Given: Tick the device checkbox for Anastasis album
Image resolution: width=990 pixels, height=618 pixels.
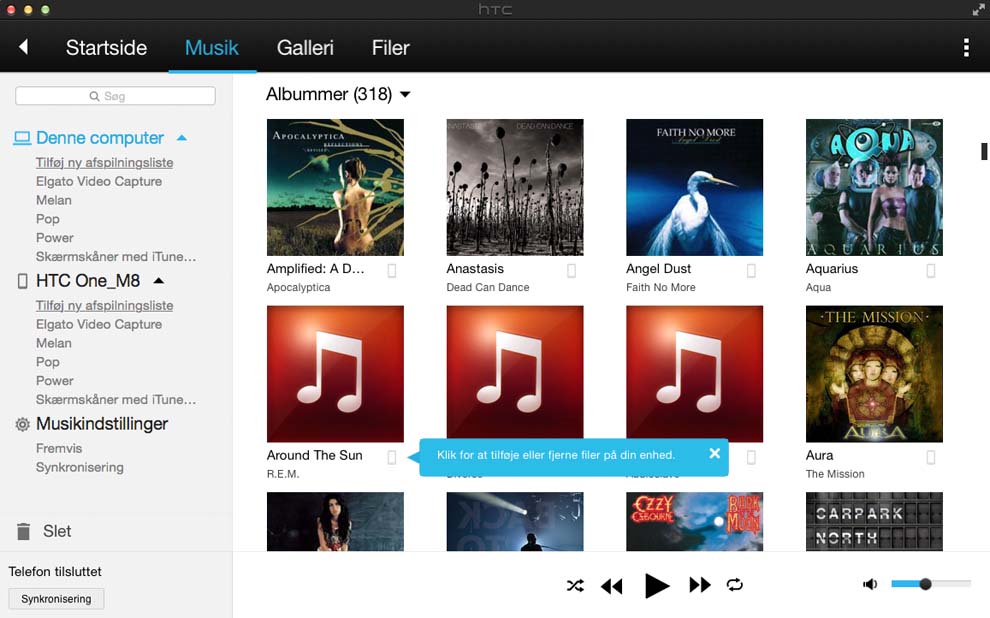Looking at the screenshot, I should coord(571,271).
